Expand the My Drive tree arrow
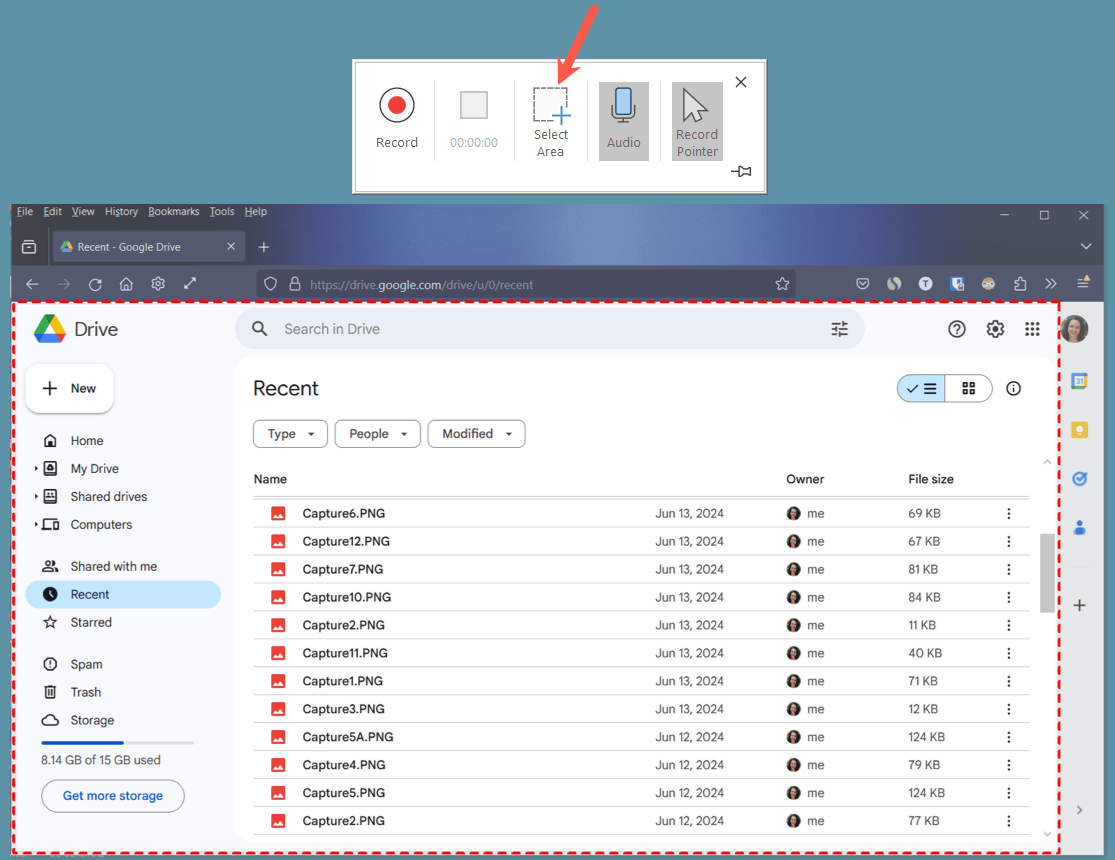The image size is (1115, 860). (x=36, y=468)
